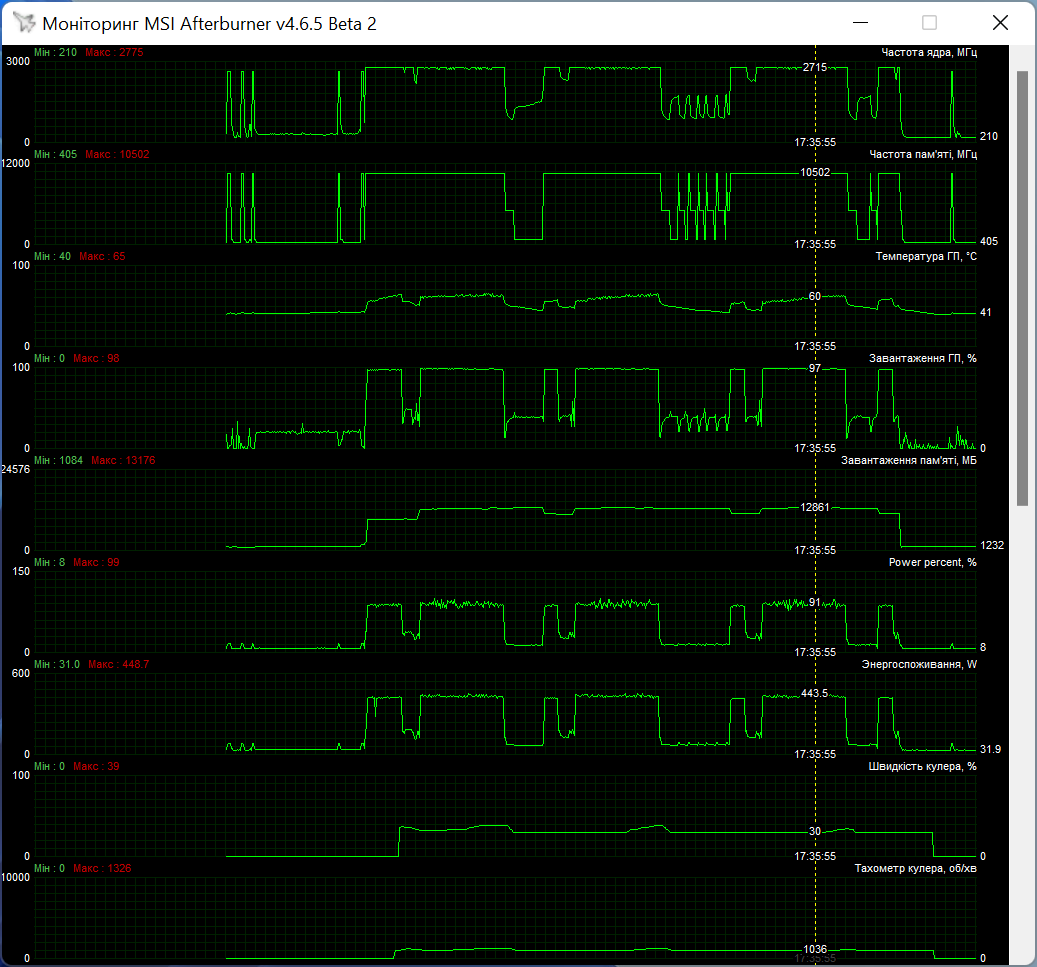Click the current power reading 31.9
Viewport: 1037px width, 967px height.
(x=990, y=749)
